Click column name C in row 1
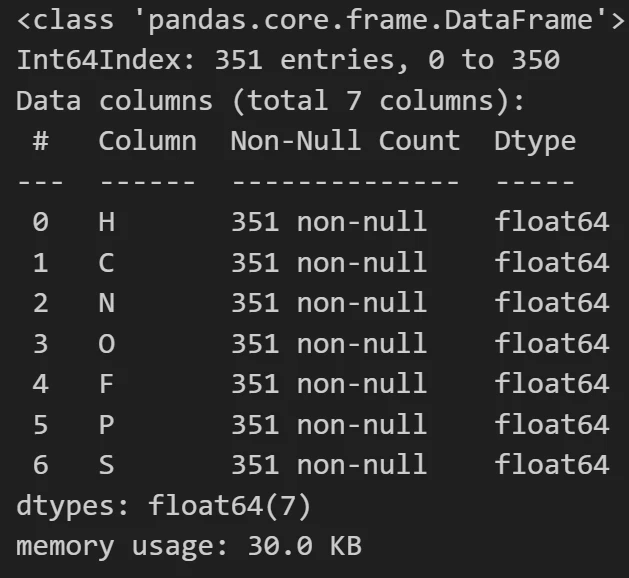 tap(106, 263)
